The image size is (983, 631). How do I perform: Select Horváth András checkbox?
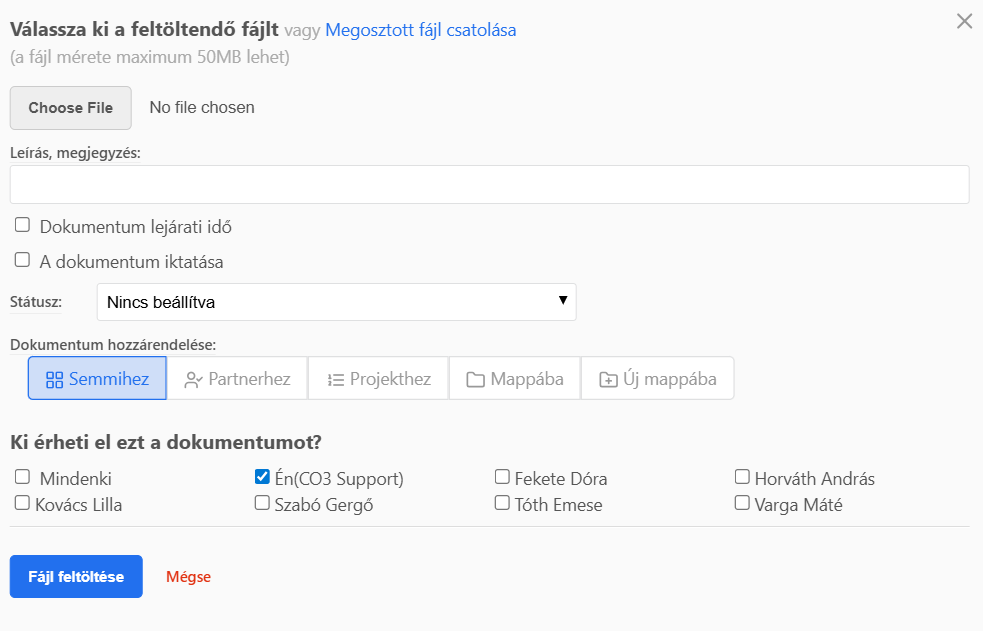(x=742, y=477)
